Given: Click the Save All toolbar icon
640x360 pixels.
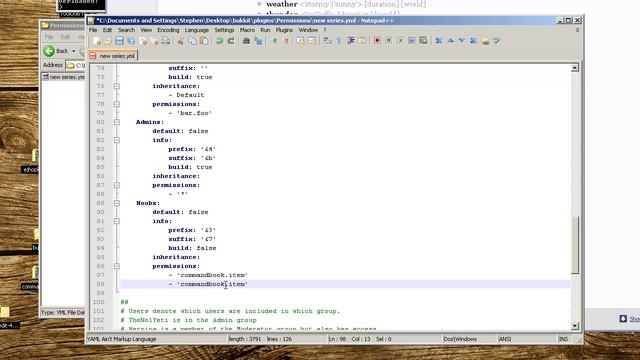Looking at the screenshot, I should coord(131,41).
